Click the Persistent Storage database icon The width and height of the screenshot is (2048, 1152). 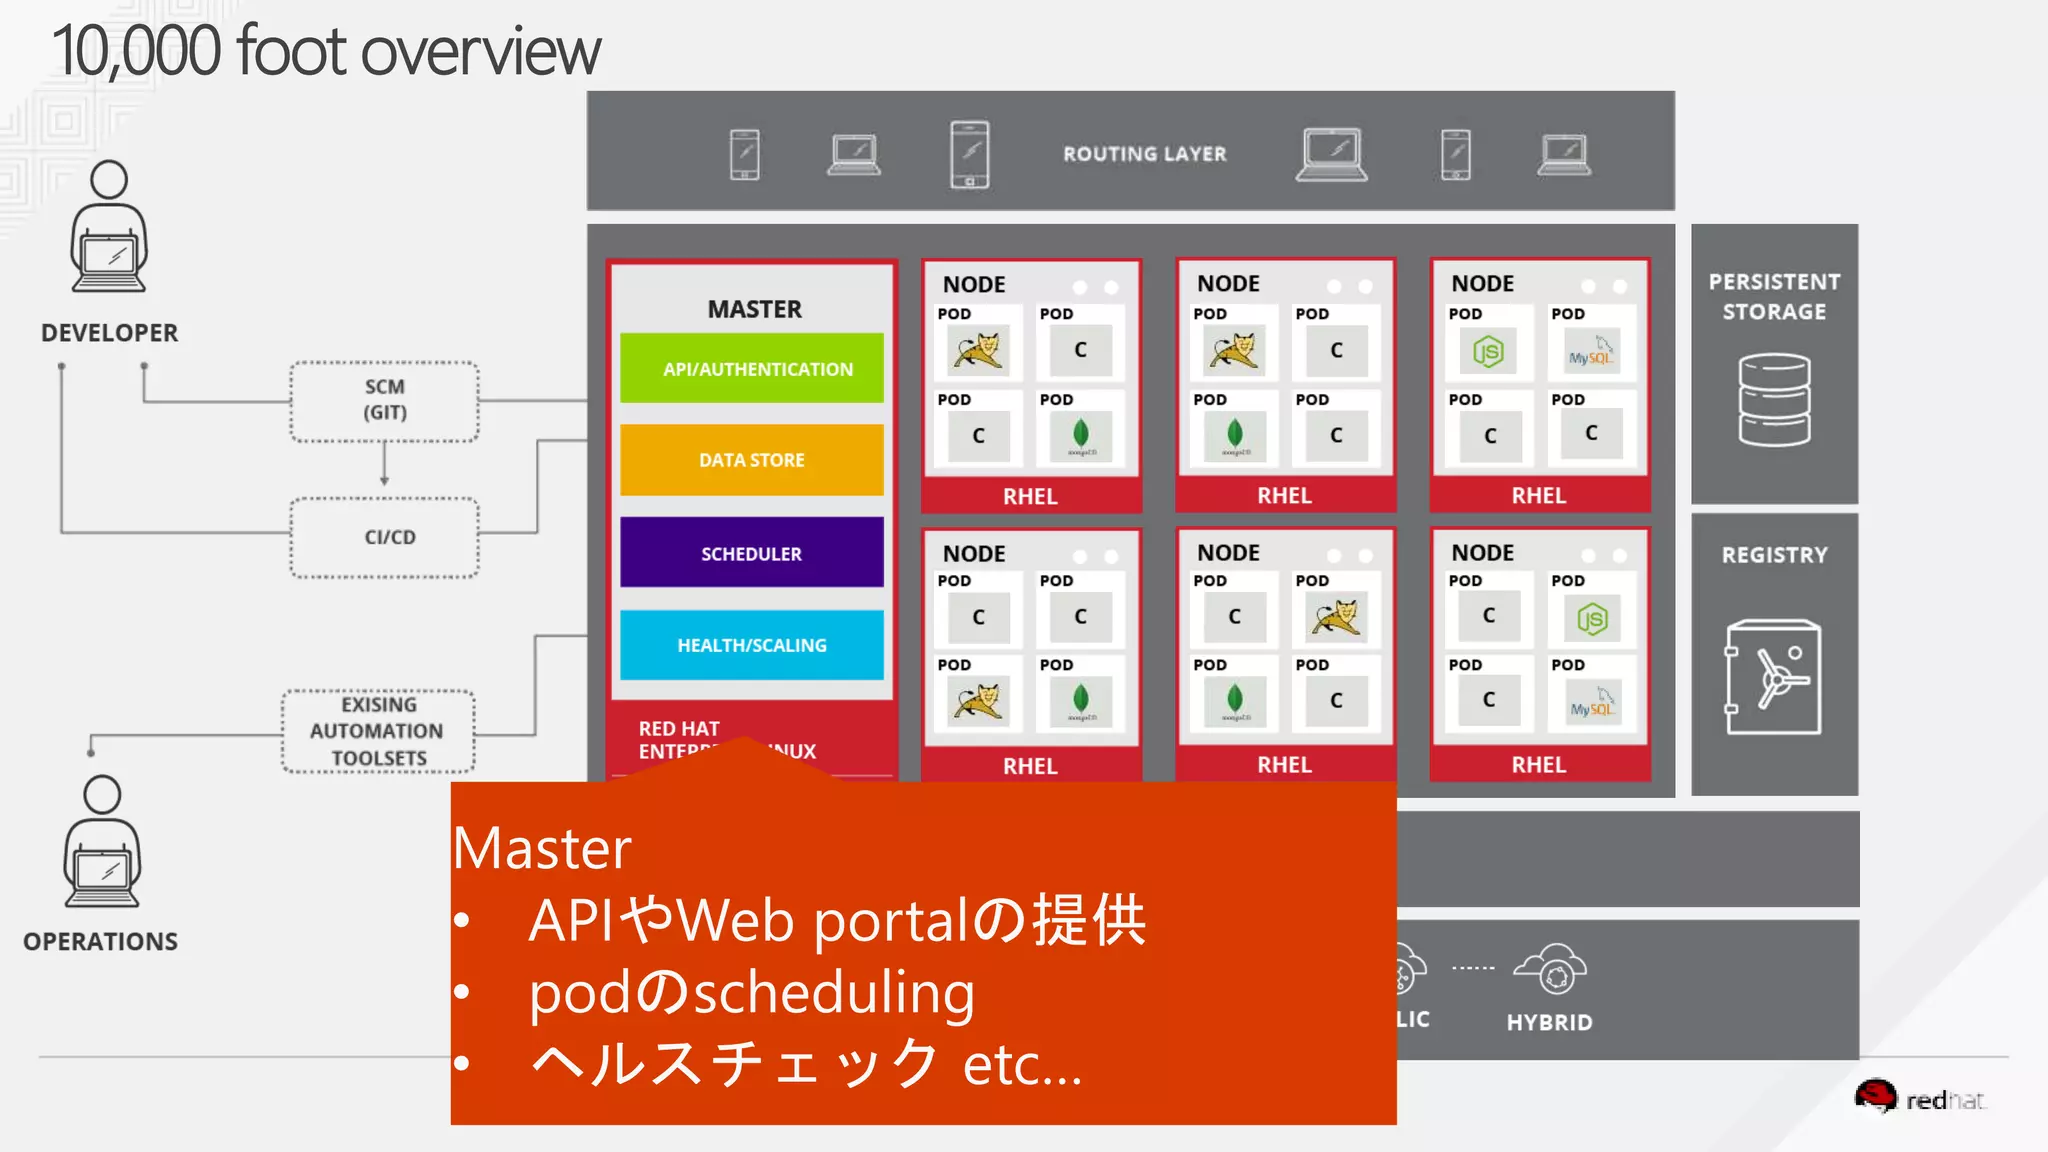pos(1774,399)
